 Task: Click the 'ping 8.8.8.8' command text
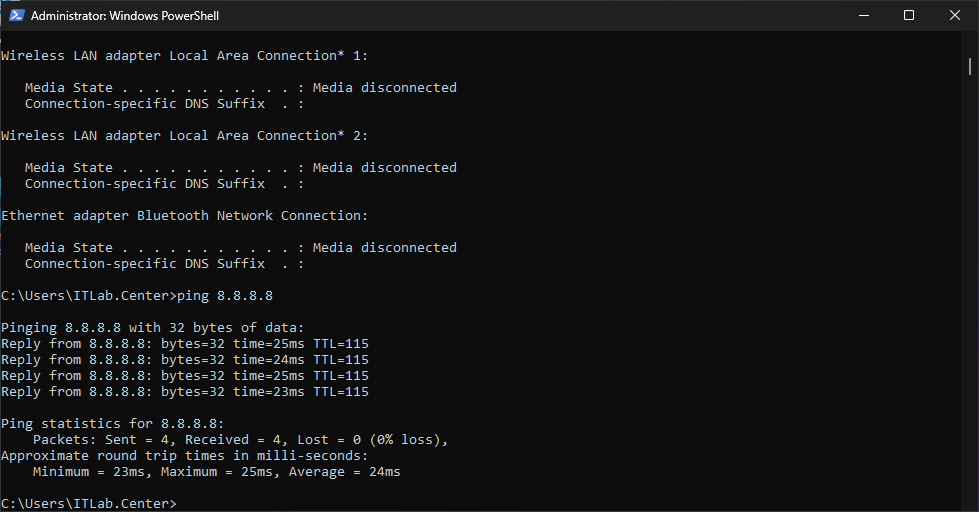(225, 296)
